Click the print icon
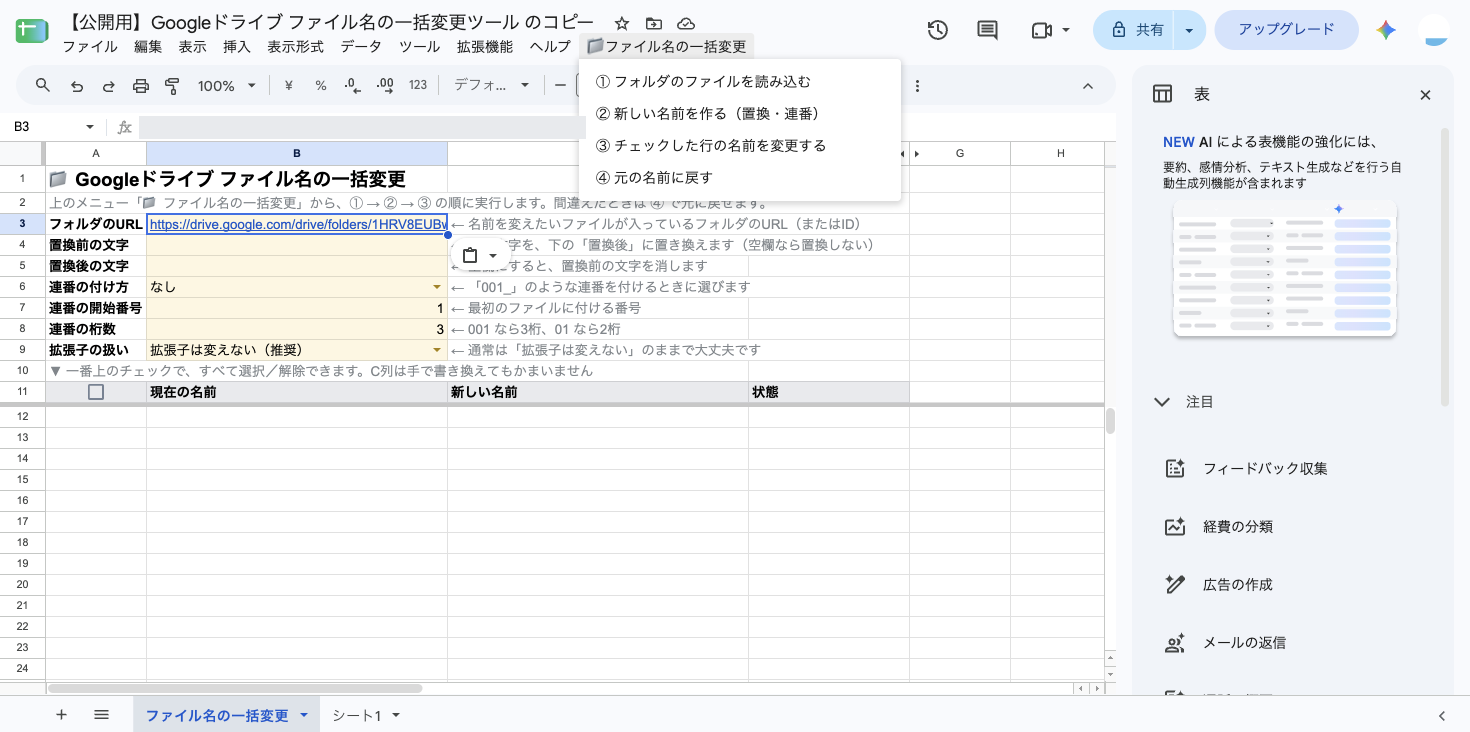The image size is (1470, 732). click(x=140, y=85)
